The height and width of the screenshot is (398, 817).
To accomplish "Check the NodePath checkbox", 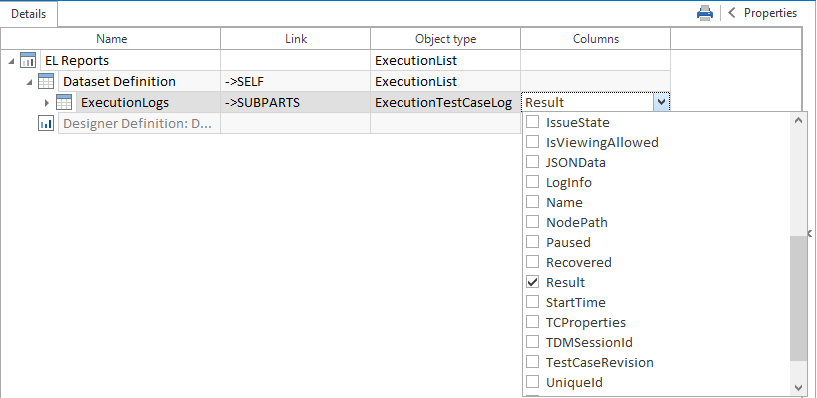I will click(533, 222).
